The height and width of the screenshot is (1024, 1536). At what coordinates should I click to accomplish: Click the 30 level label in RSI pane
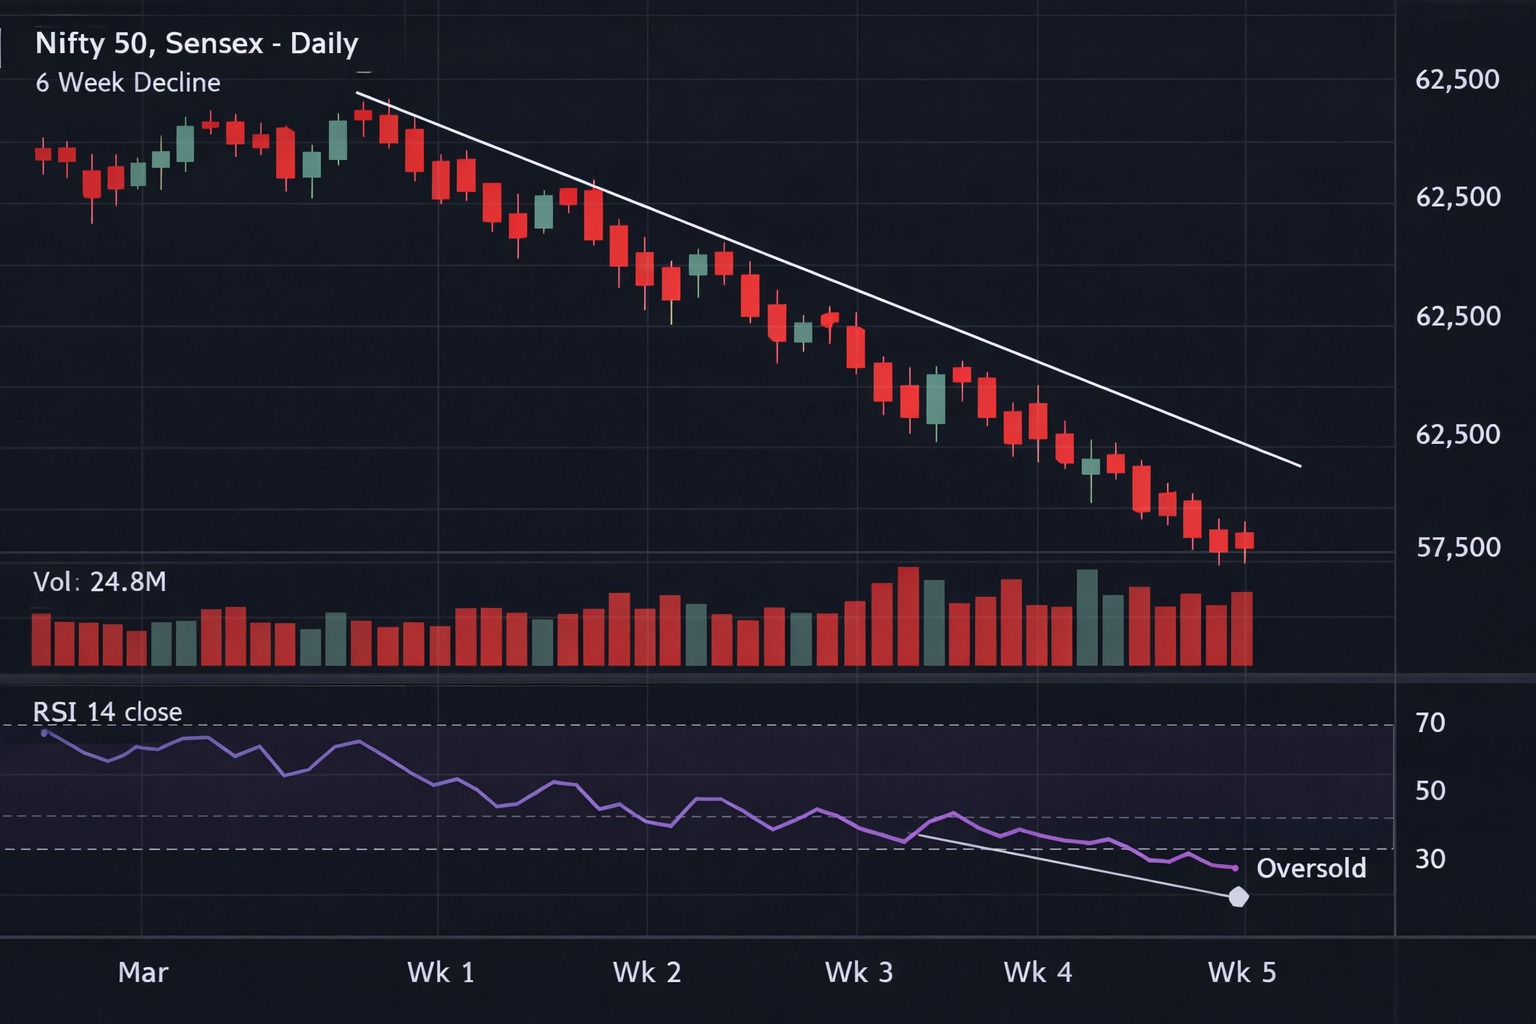pyautogui.click(x=1428, y=858)
